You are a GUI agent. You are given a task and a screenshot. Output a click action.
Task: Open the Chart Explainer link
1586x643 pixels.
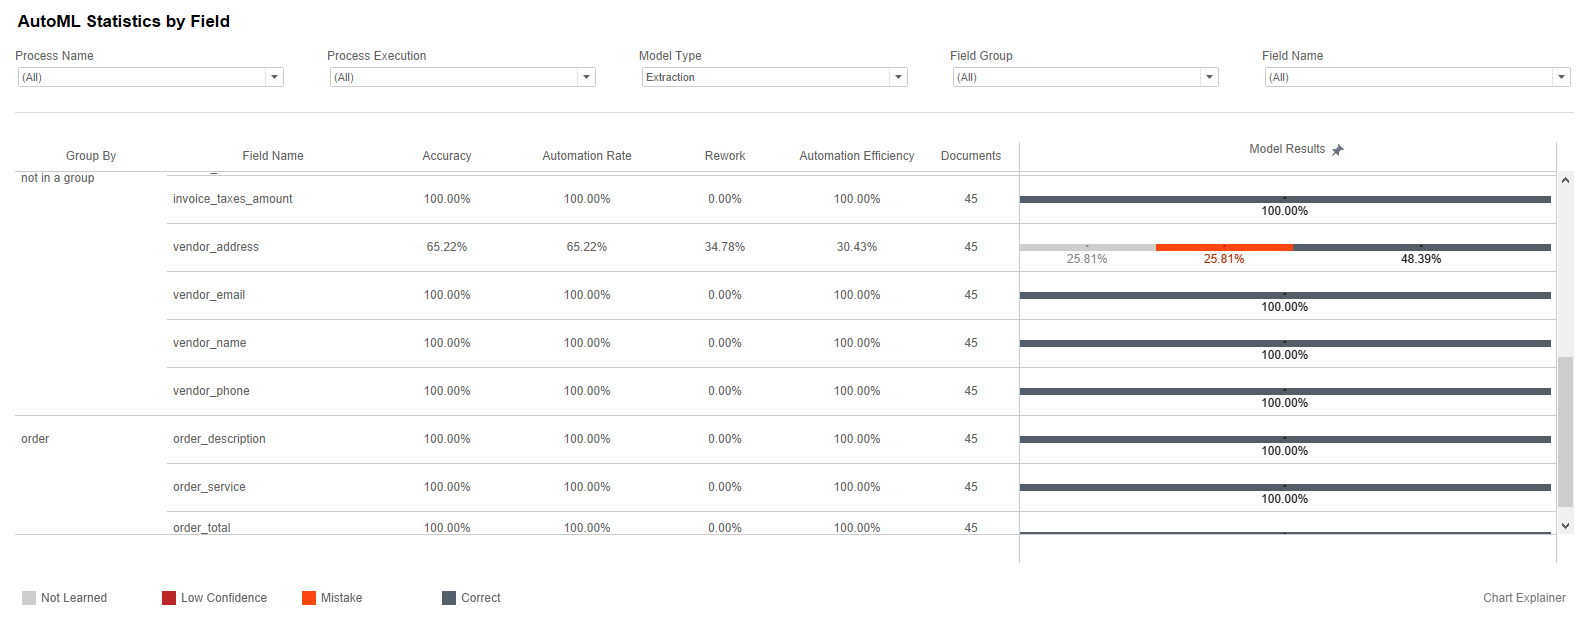pyautogui.click(x=1524, y=598)
